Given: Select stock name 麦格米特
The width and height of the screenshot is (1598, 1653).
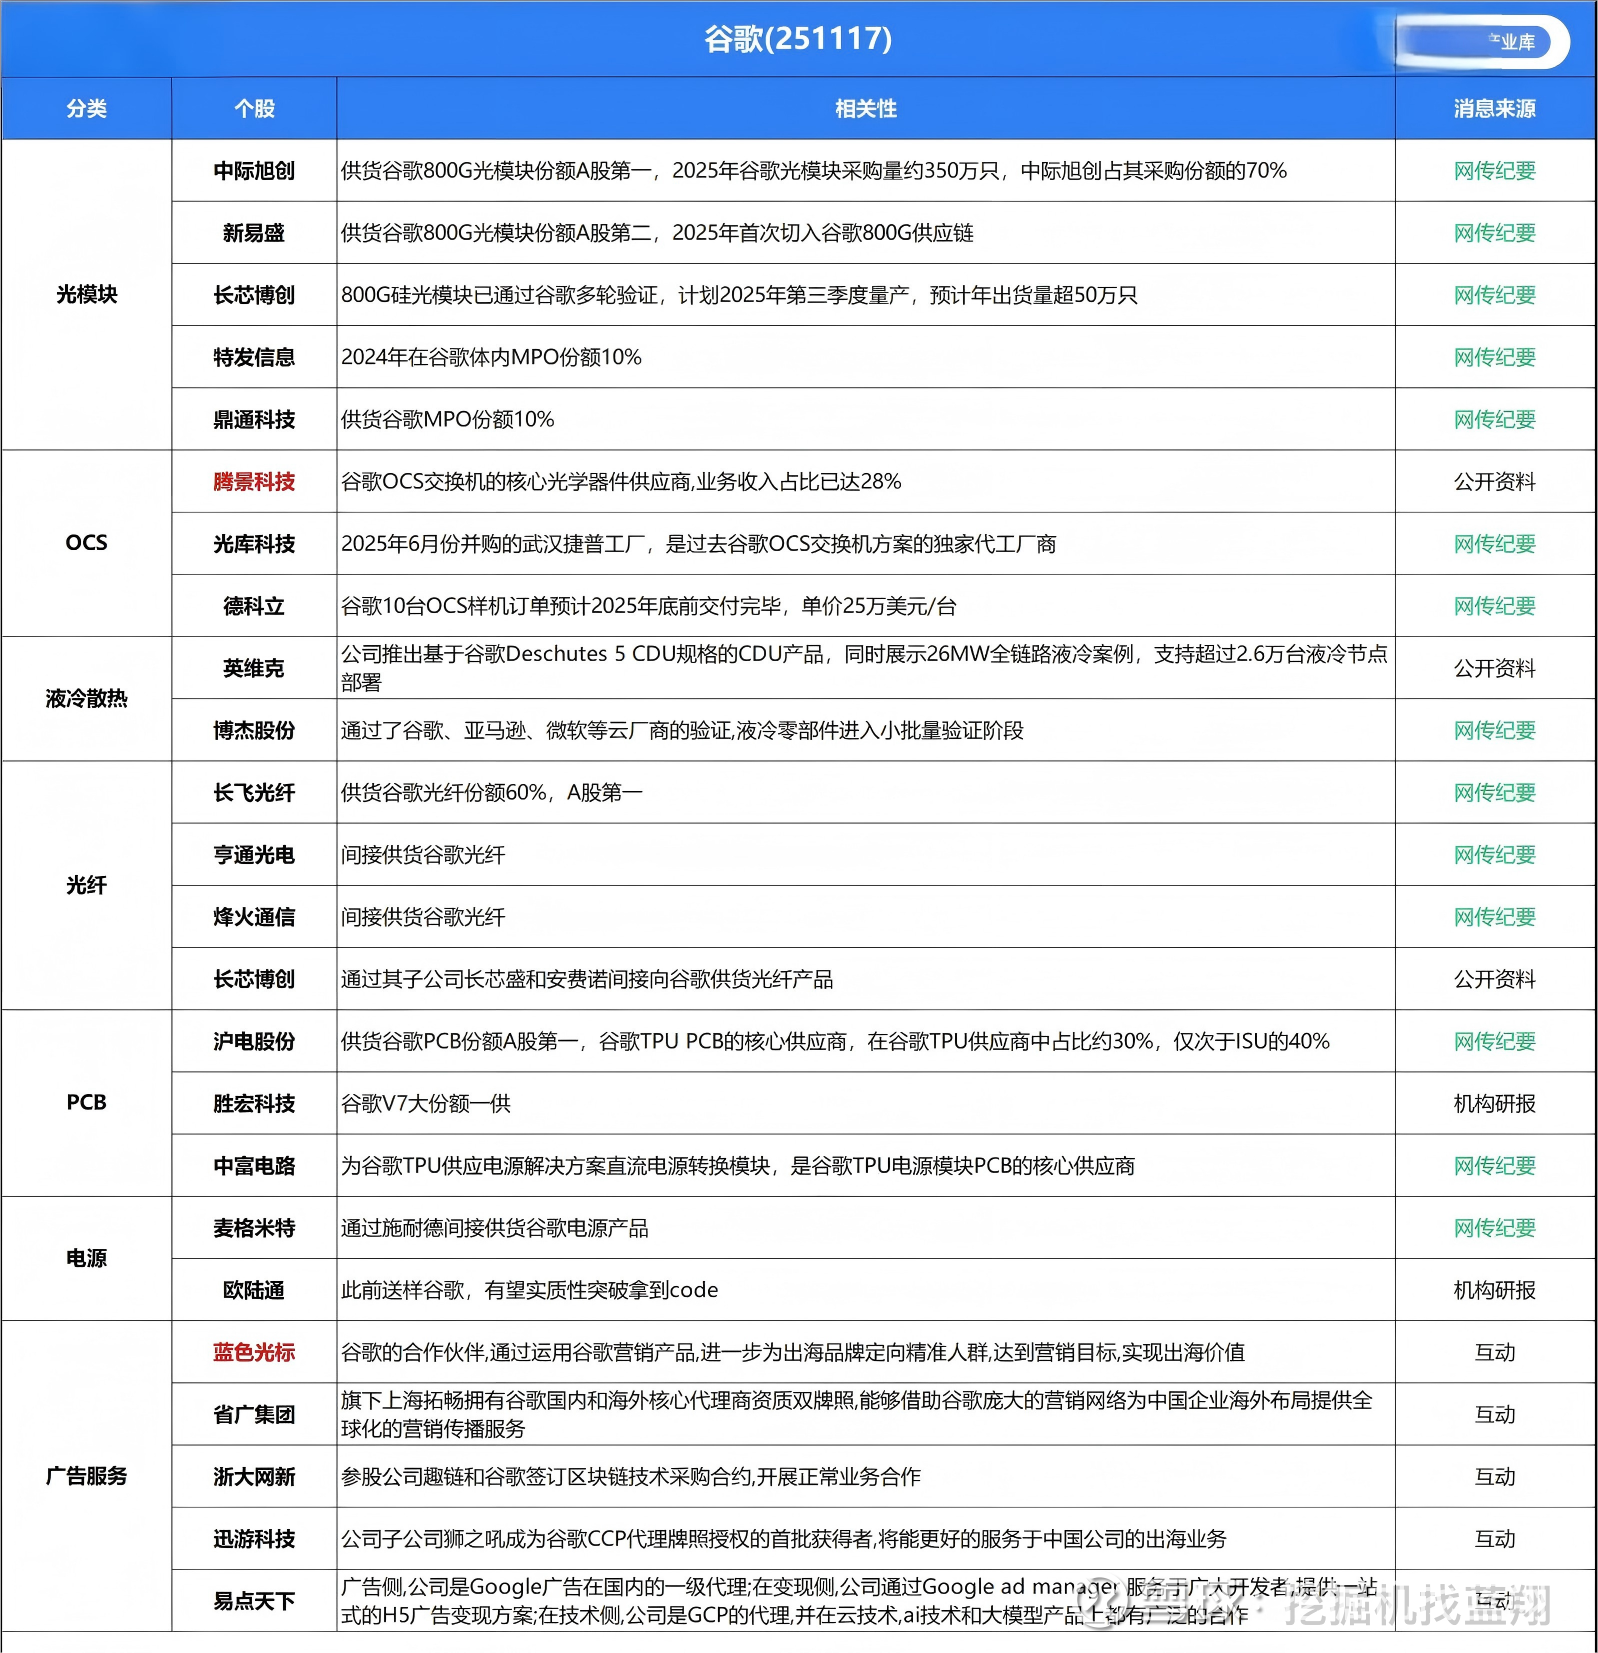Looking at the screenshot, I should point(254,1228).
